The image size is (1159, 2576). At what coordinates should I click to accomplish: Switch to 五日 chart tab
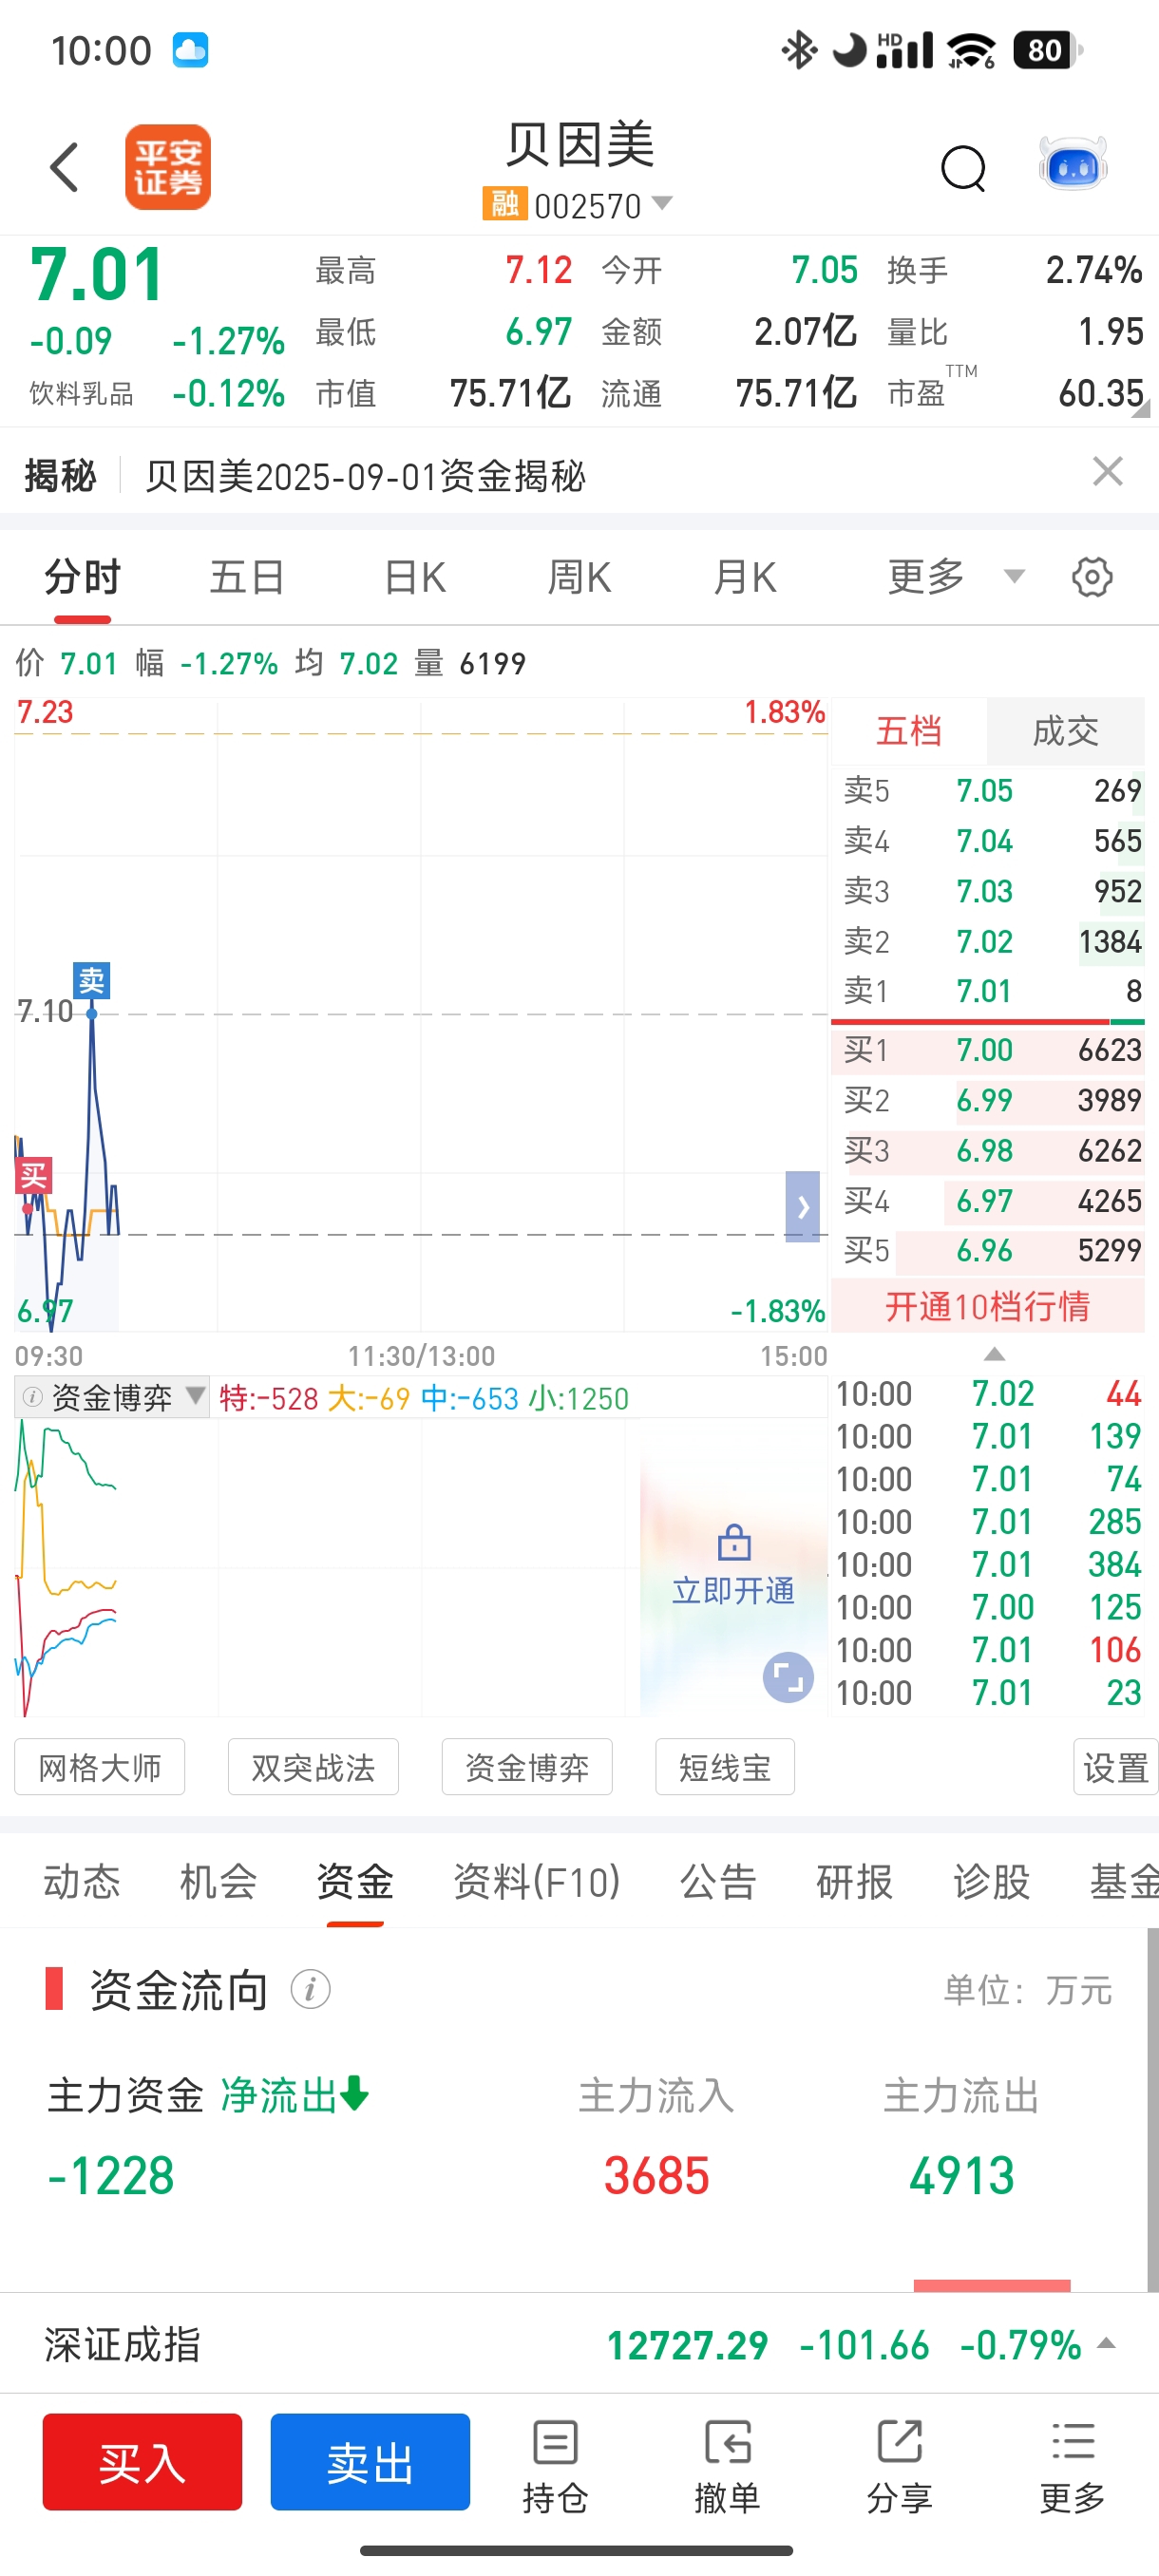point(247,577)
